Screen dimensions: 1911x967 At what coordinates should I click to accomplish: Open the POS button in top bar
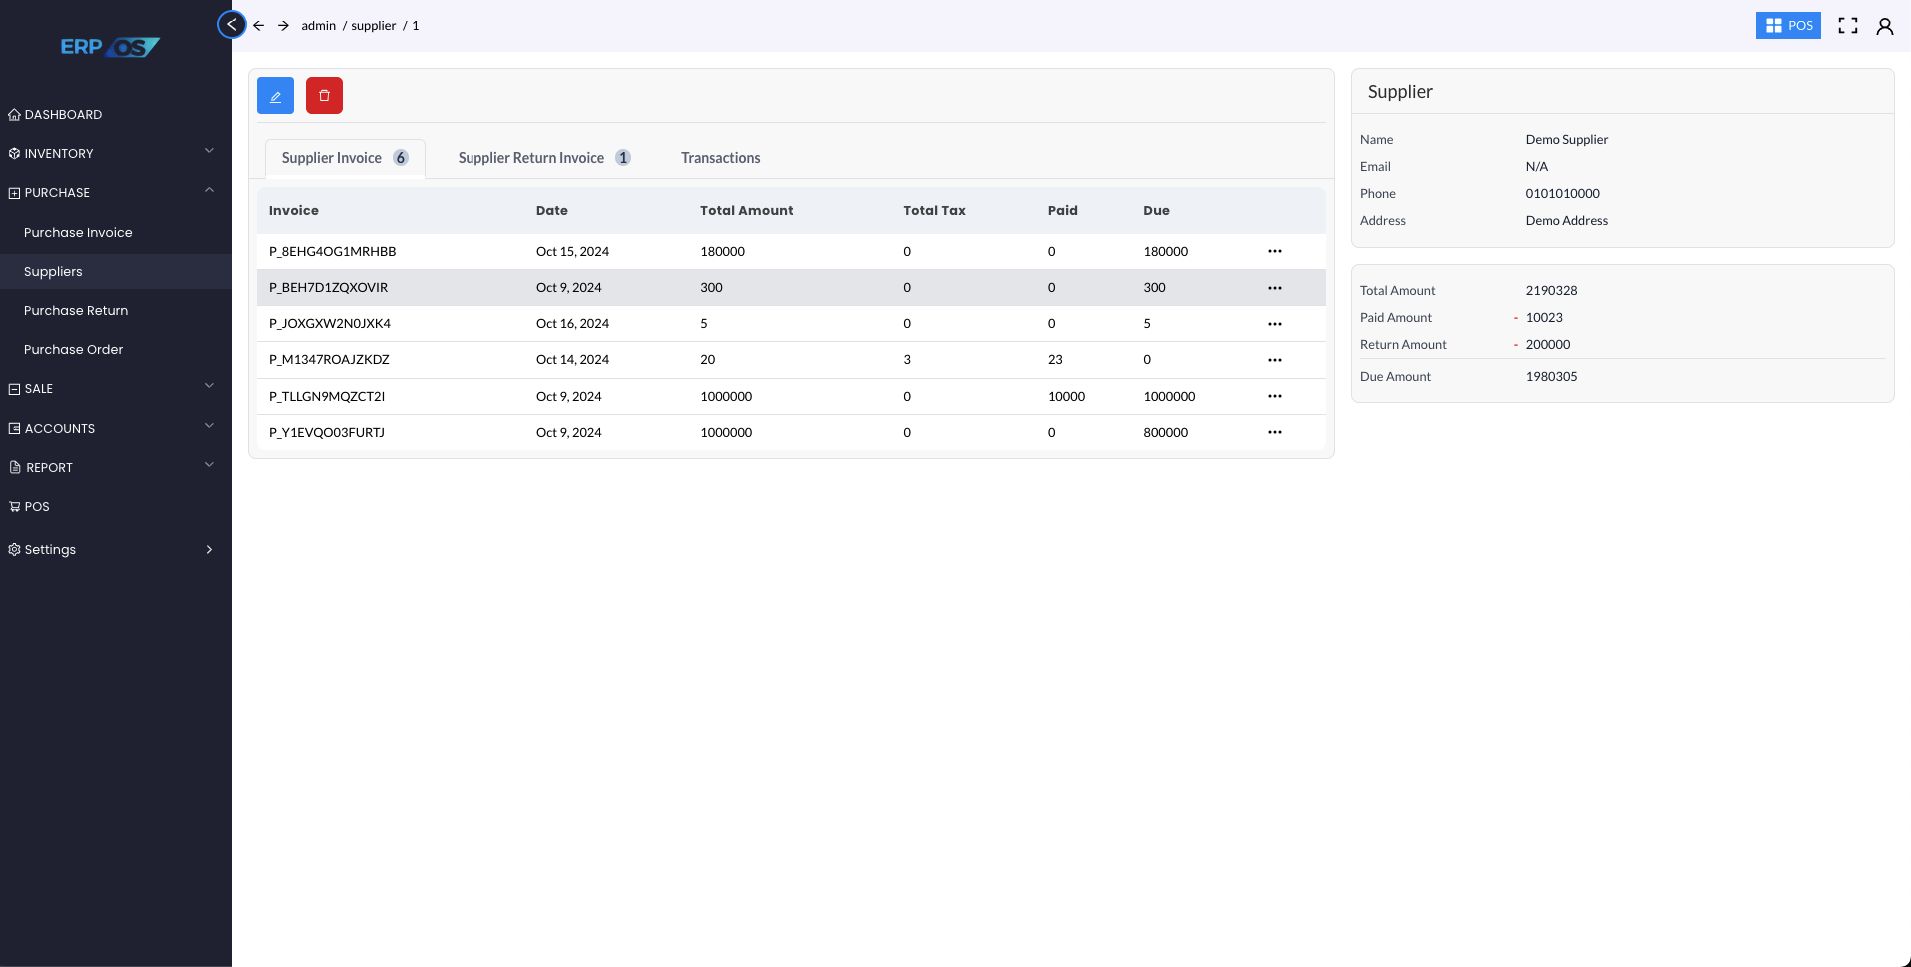click(x=1788, y=26)
